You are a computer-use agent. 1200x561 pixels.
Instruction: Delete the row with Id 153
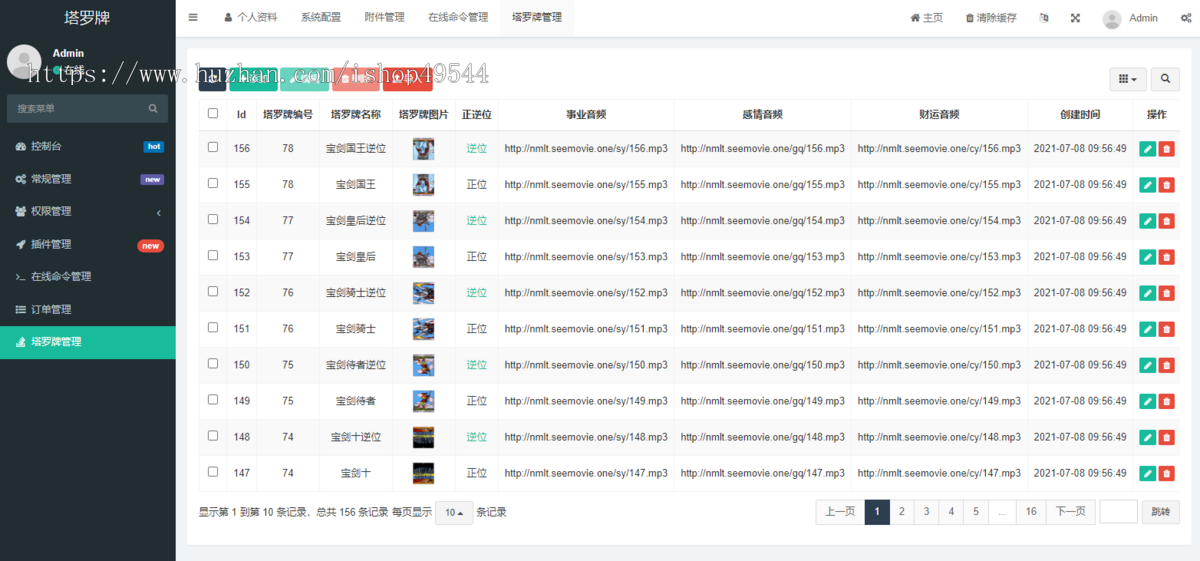(1166, 257)
